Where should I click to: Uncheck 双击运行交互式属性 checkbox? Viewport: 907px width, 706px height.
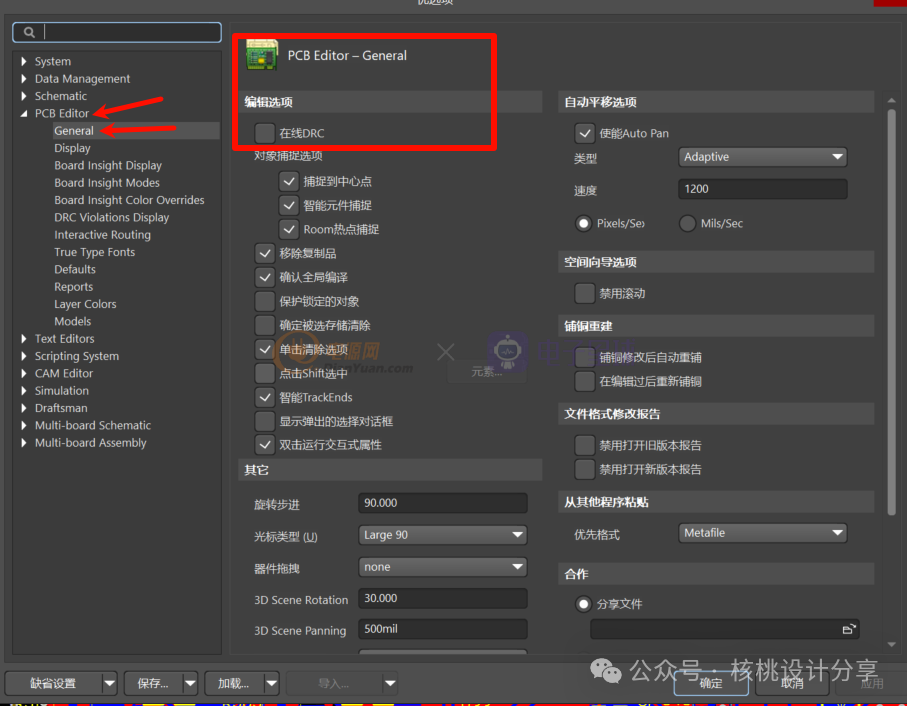(x=264, y=445)
